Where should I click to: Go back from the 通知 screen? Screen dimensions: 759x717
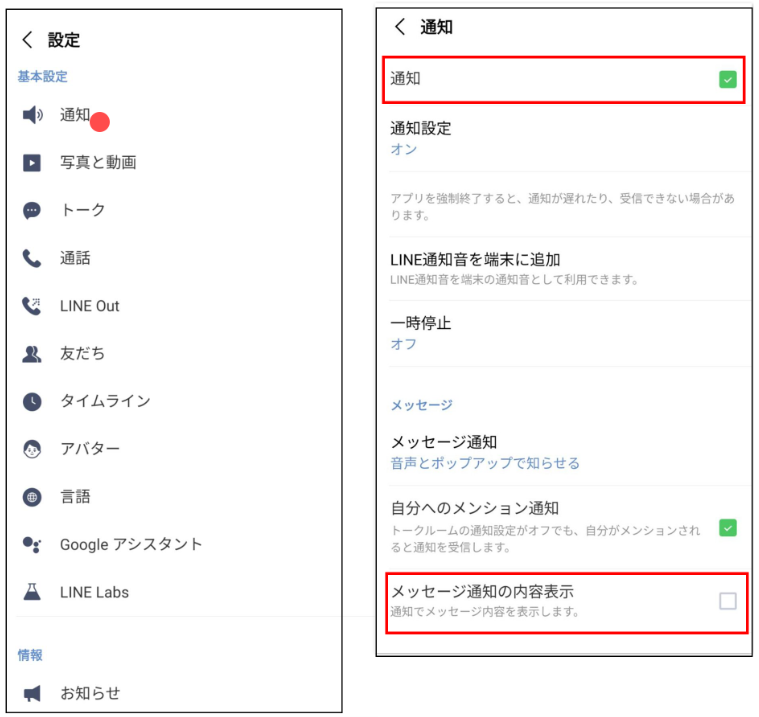400,27
